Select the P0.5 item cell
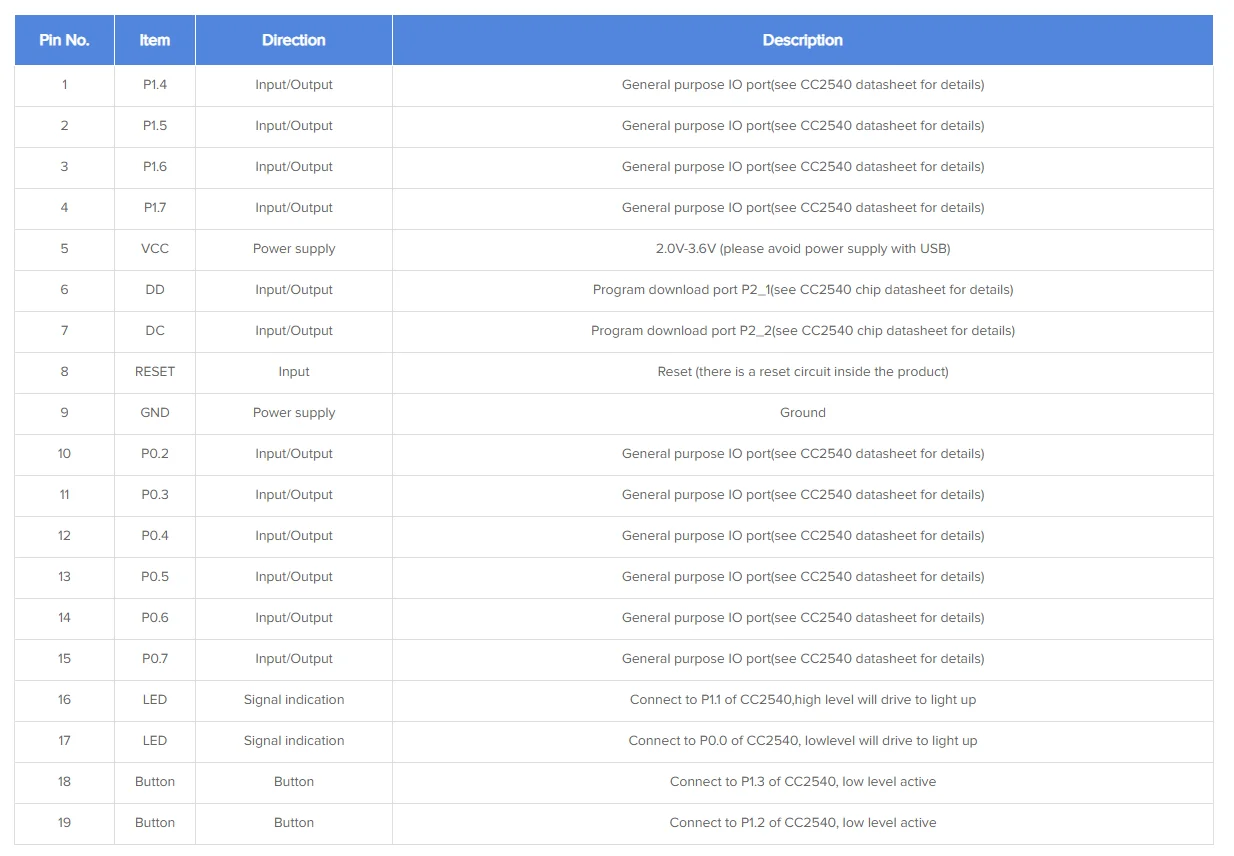This screenshot has height=856, width=1234. pyautogui.click(x=155, y=577)
